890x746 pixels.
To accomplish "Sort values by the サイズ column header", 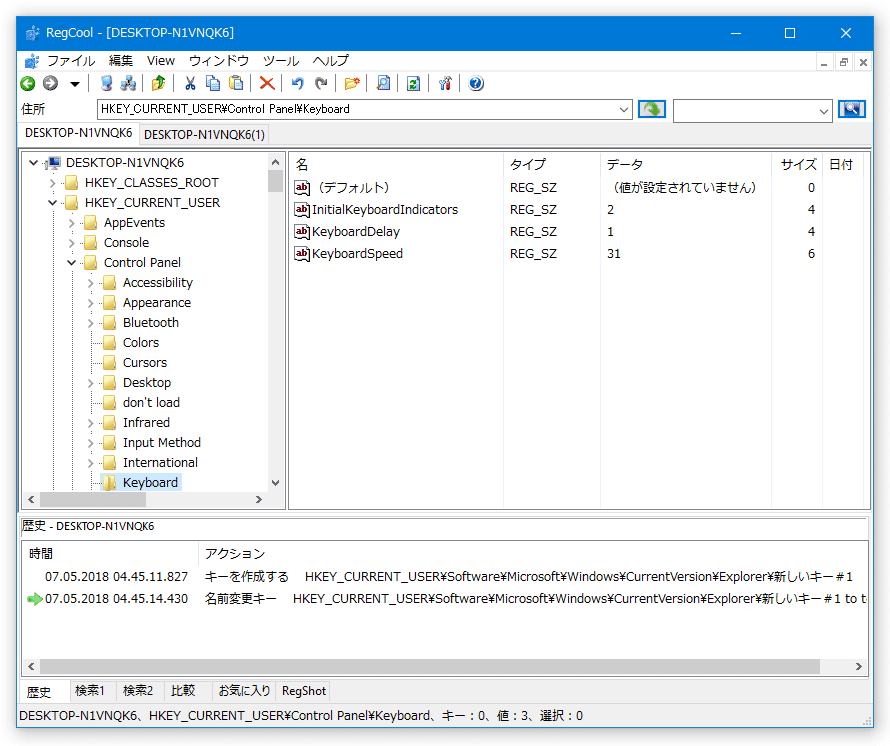I will (x=797, y=165).
